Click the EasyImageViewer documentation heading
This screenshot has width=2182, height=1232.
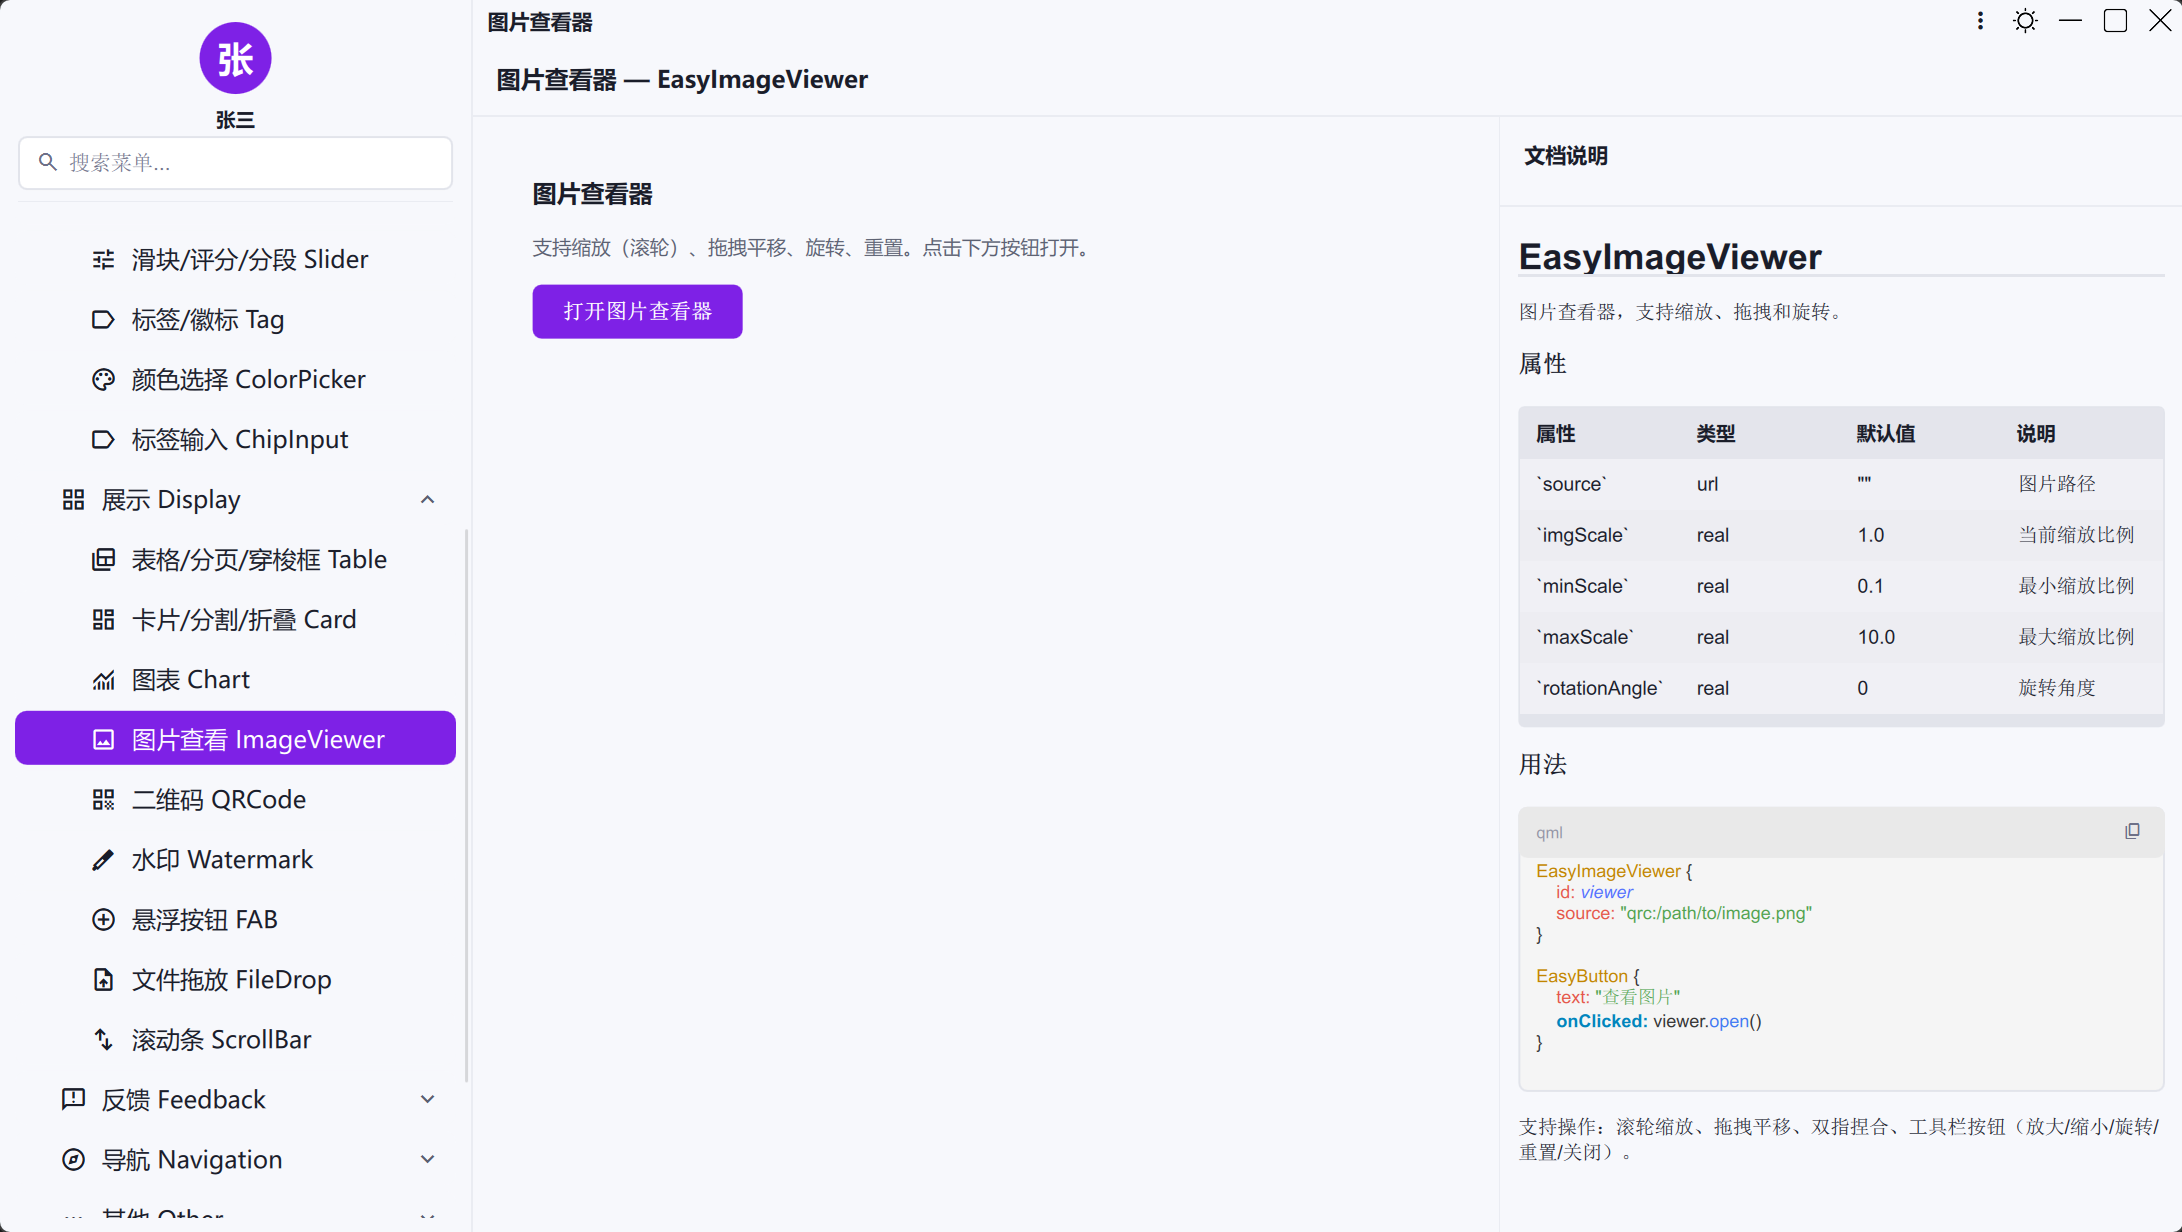[x=1670, y=257]
